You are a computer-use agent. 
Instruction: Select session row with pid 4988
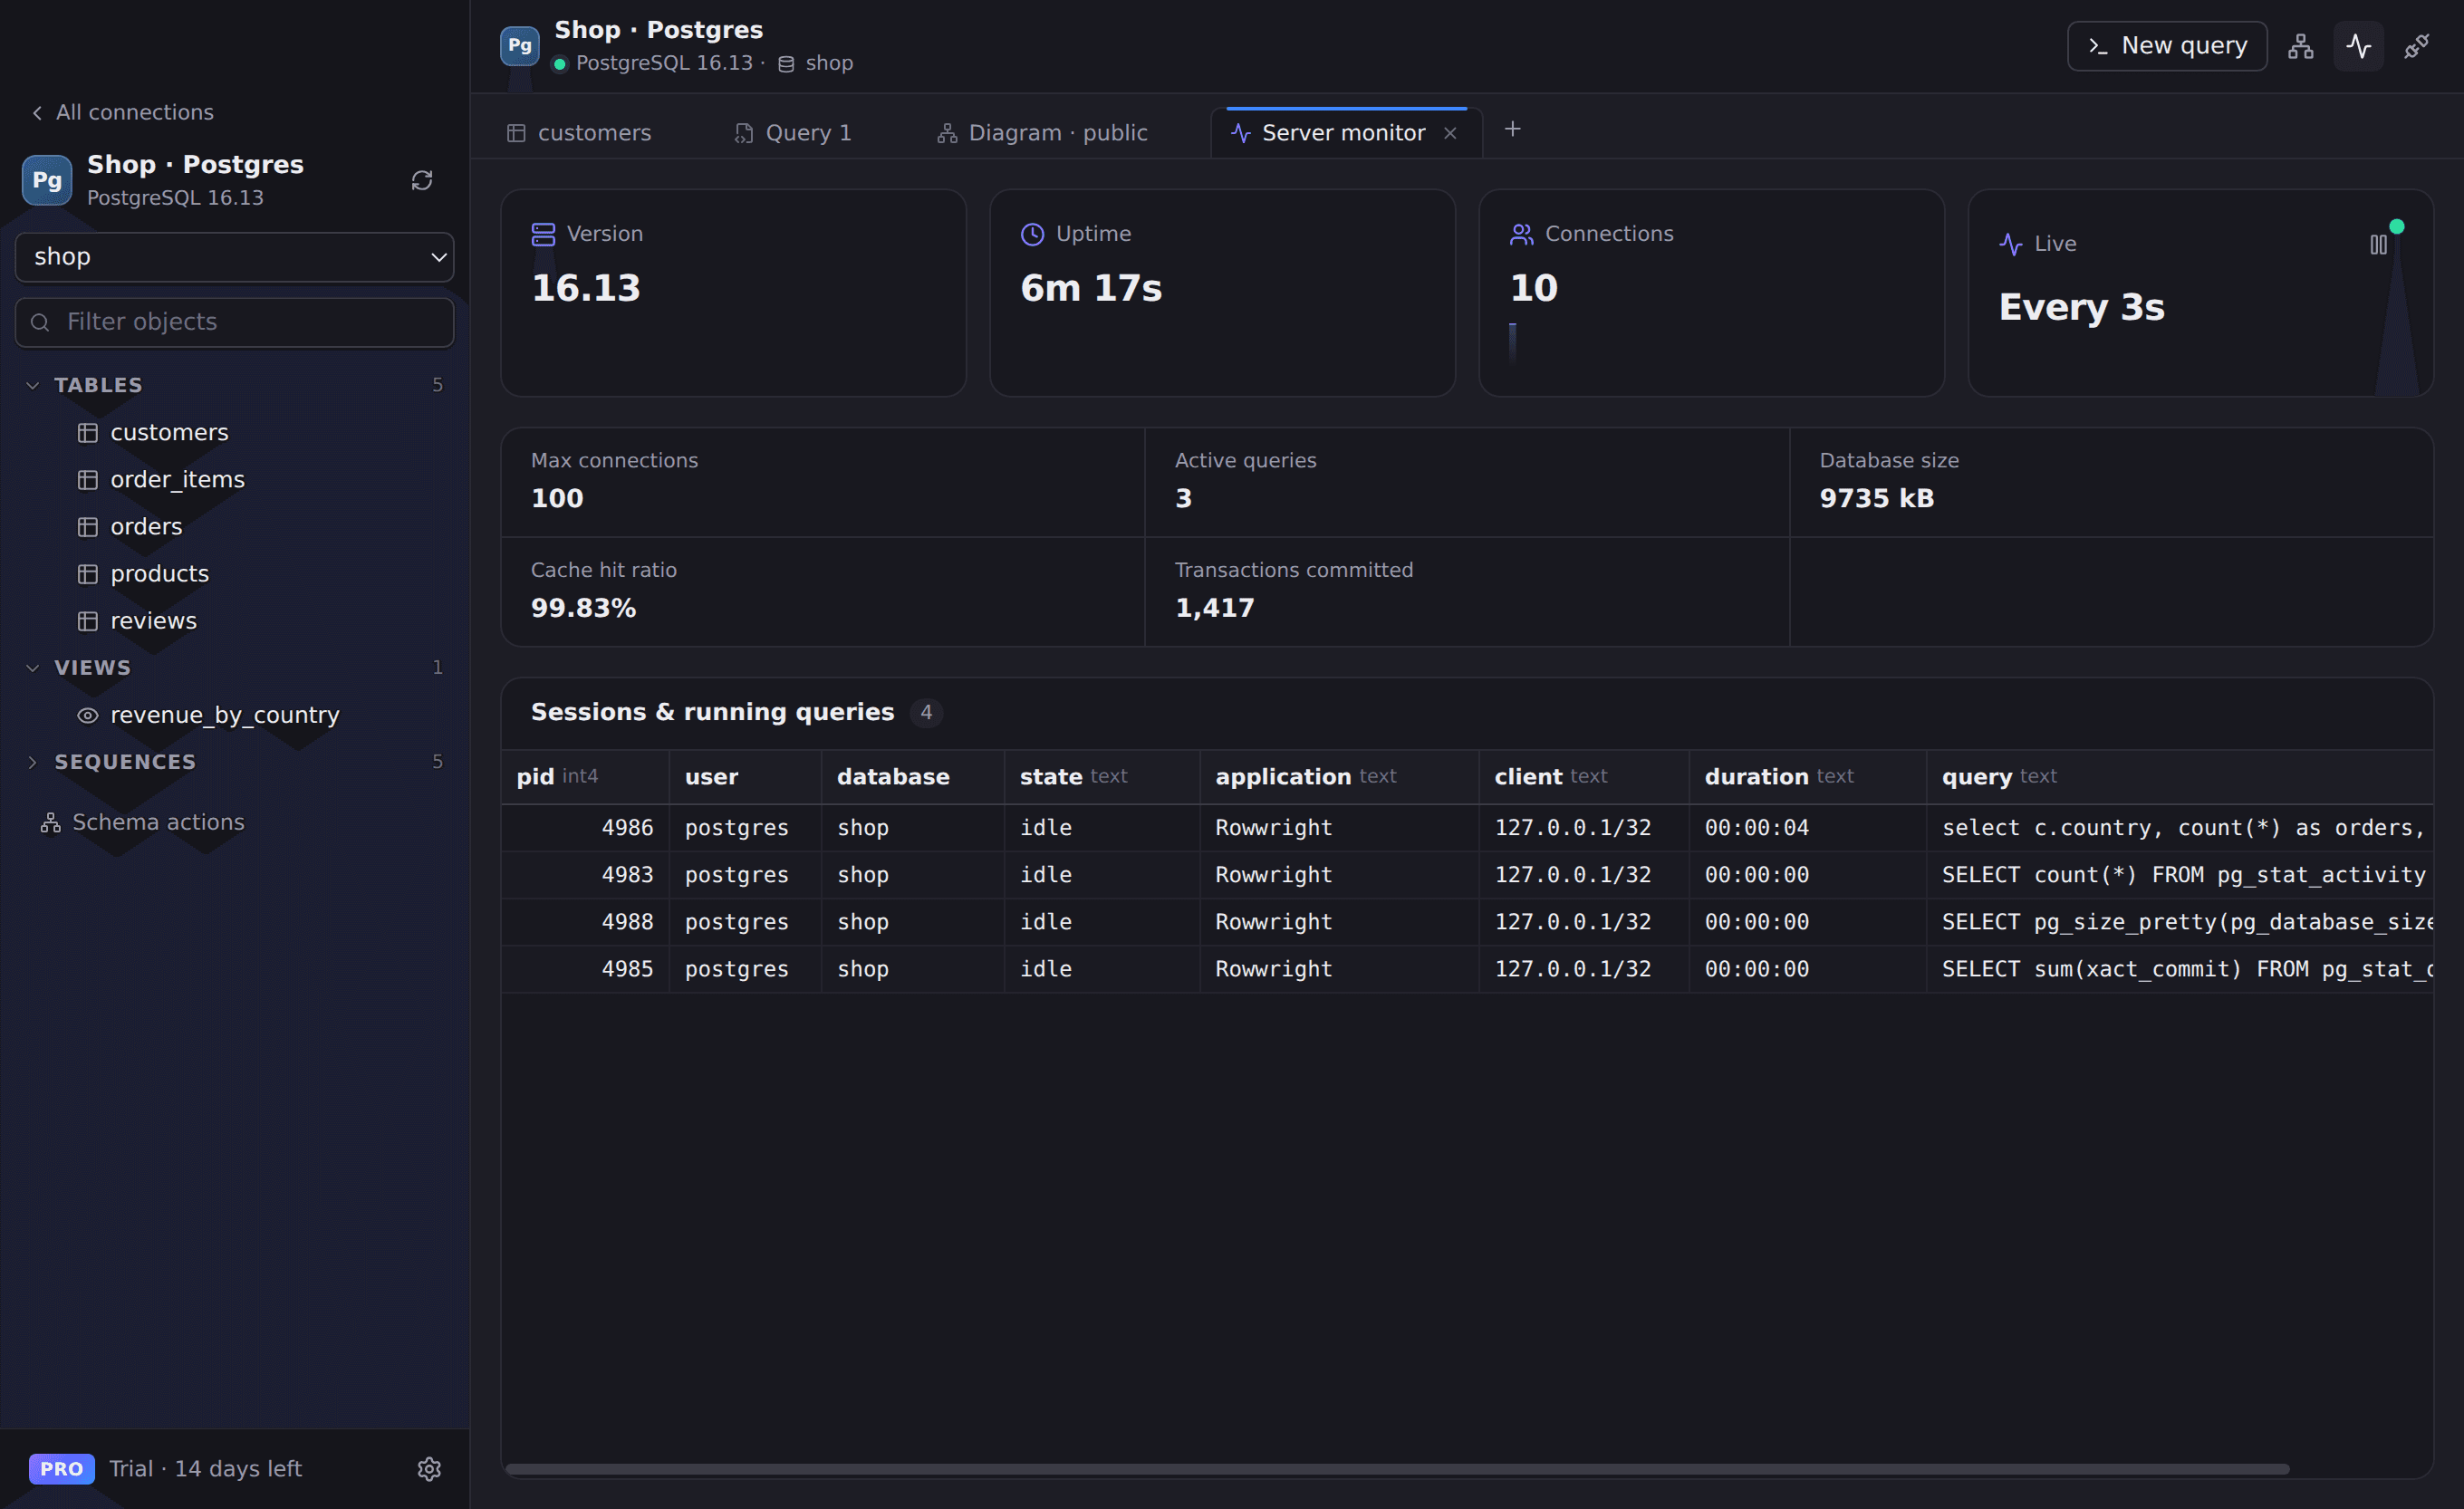pyautogui.click(x=1467, y=921)
